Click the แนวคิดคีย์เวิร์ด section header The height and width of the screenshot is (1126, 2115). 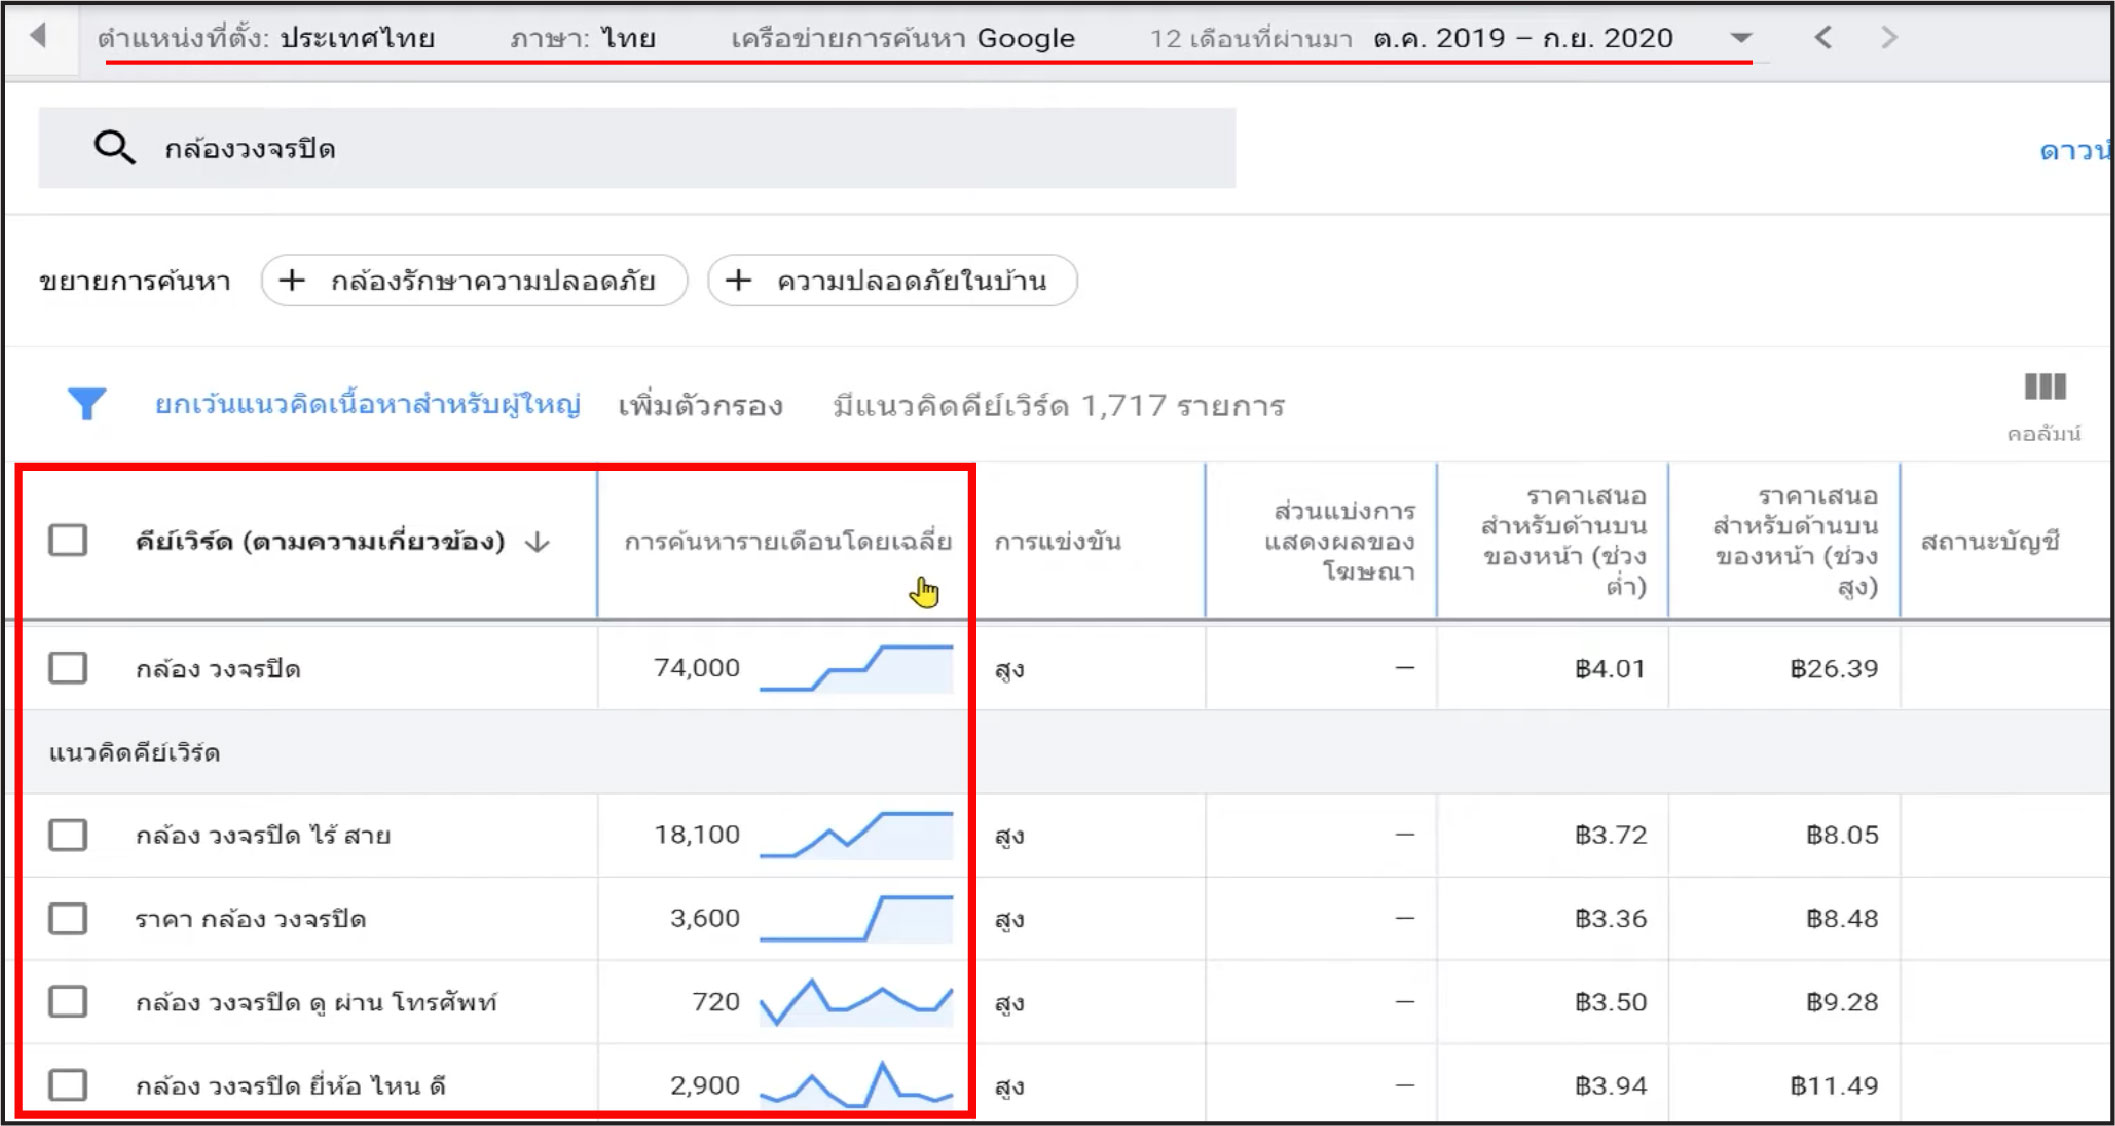[x=134, y=752]
